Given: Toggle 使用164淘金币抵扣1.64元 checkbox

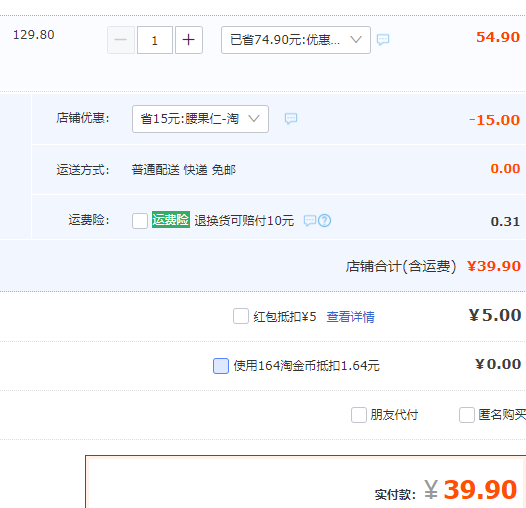Looking at the screenshot, I should pos(221,366).
